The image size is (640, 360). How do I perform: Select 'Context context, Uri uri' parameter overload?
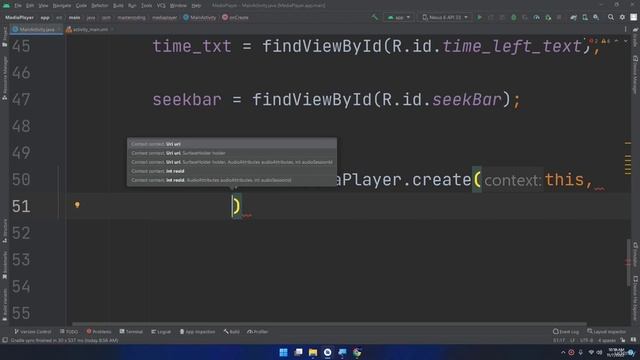click(232, 144)
